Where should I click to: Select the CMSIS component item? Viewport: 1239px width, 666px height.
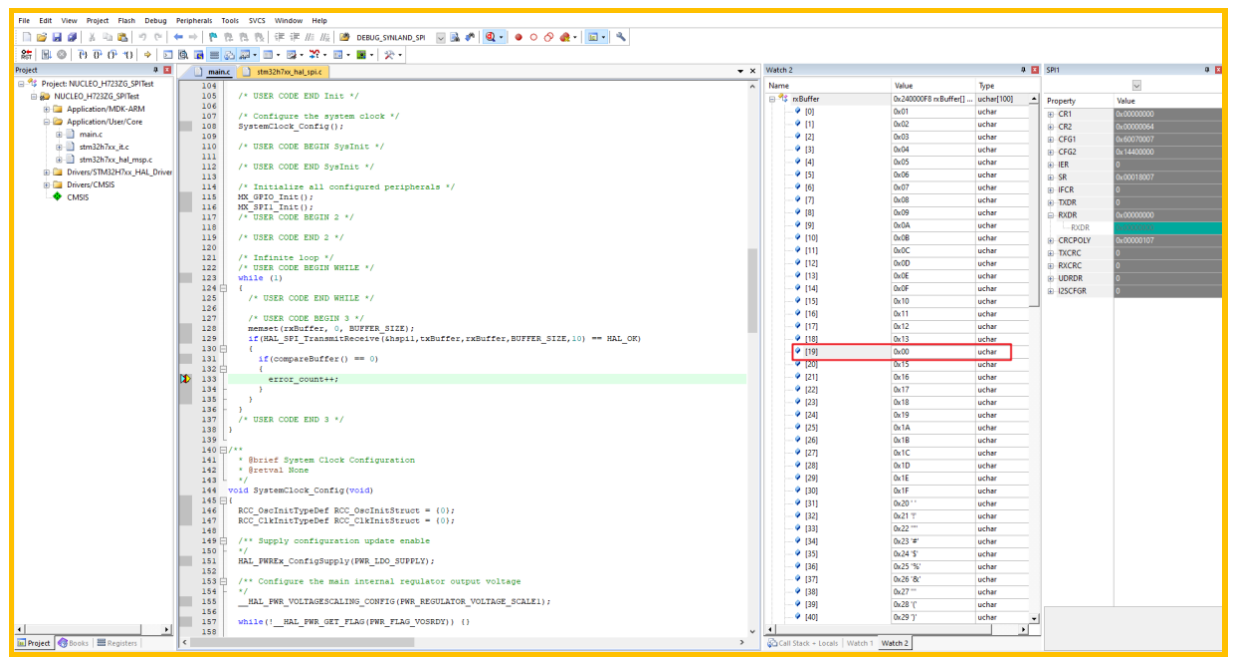click(x=78, y=197)
